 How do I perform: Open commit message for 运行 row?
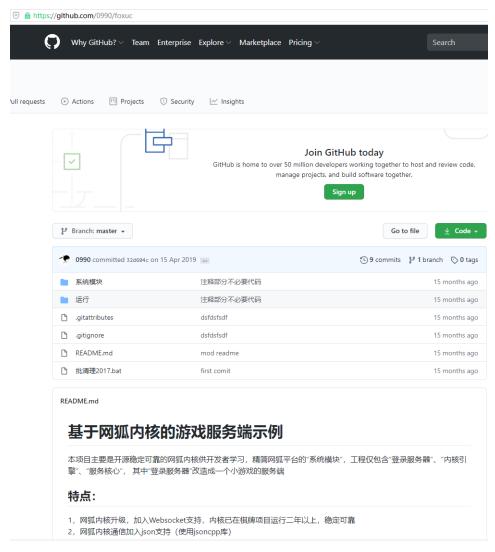coord(231,300)
